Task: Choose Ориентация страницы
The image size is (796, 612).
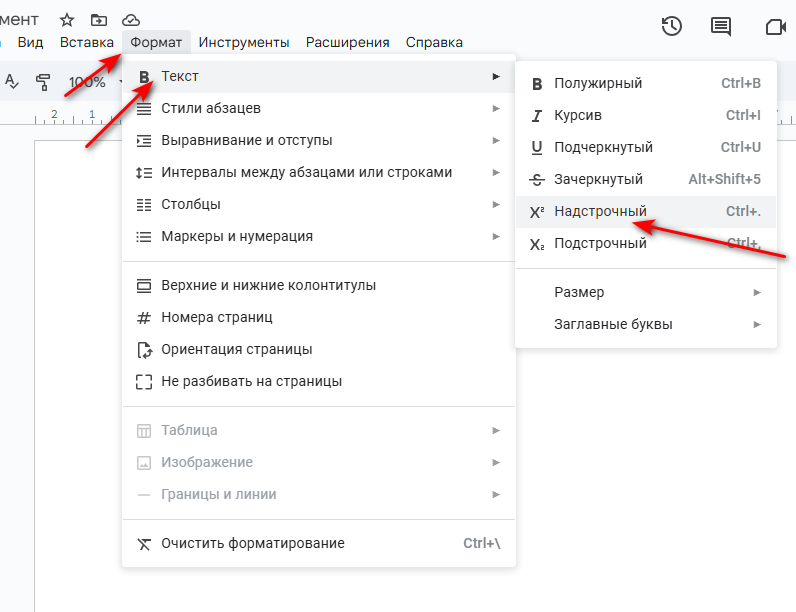Action: click(x=319, y=350)
